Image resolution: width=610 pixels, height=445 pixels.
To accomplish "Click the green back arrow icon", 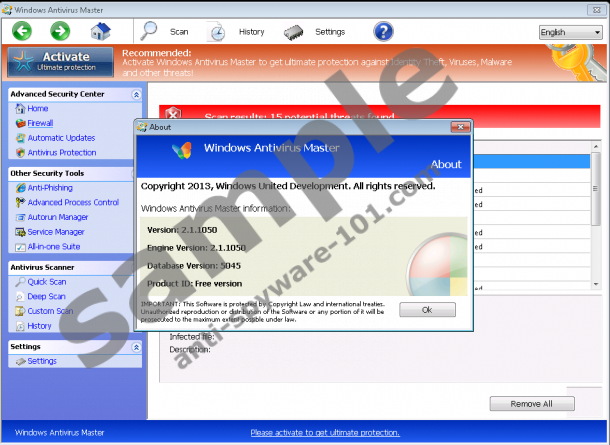I will 22,31.
